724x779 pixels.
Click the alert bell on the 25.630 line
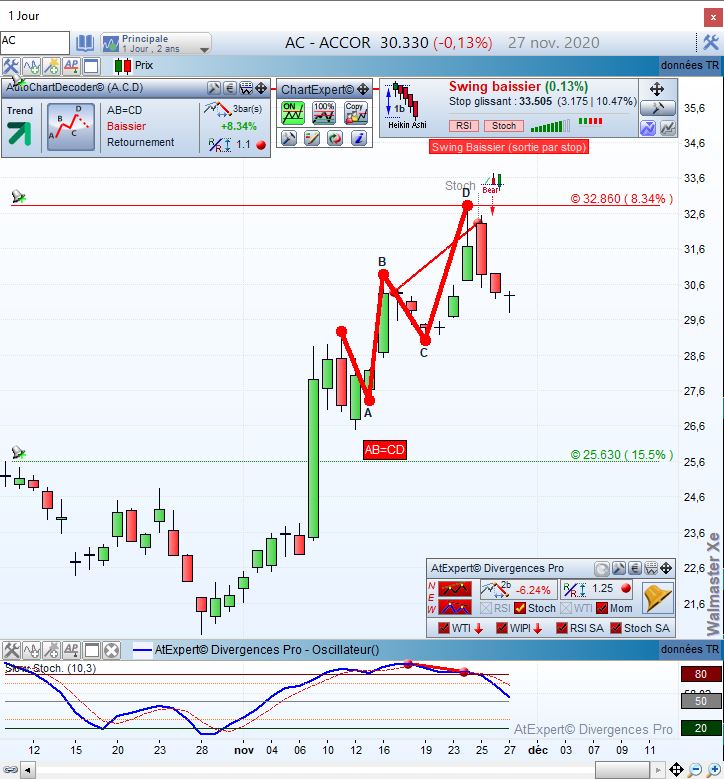18,453
